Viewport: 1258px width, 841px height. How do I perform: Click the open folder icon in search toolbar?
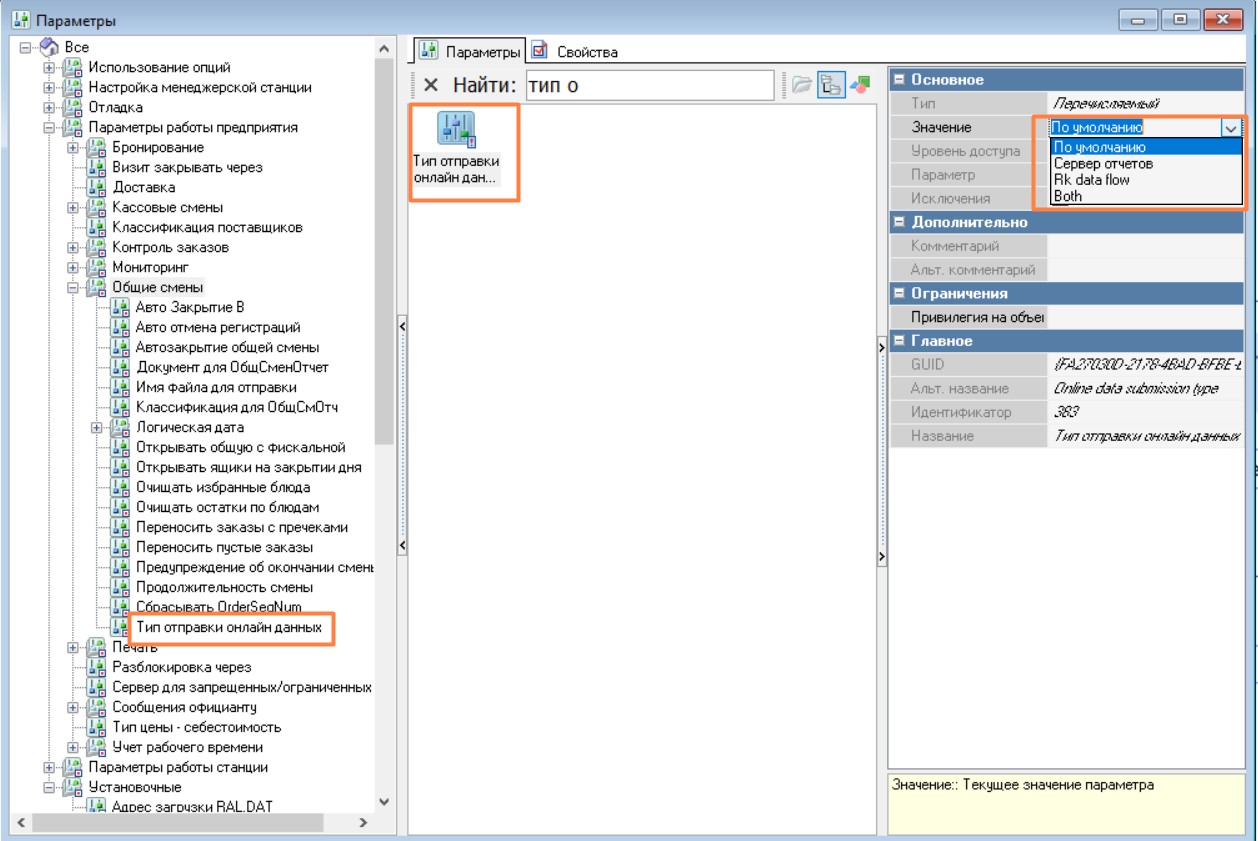point(802,86)
